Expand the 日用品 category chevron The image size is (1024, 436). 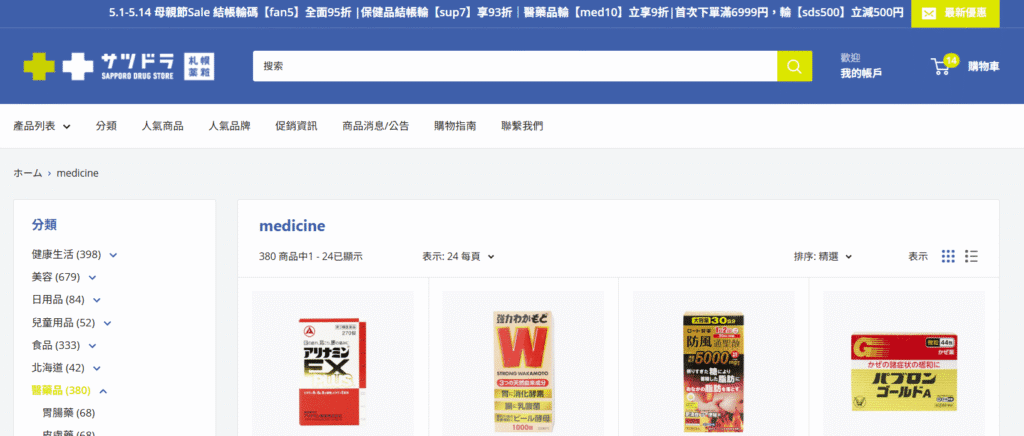click(x=97, y=300)
